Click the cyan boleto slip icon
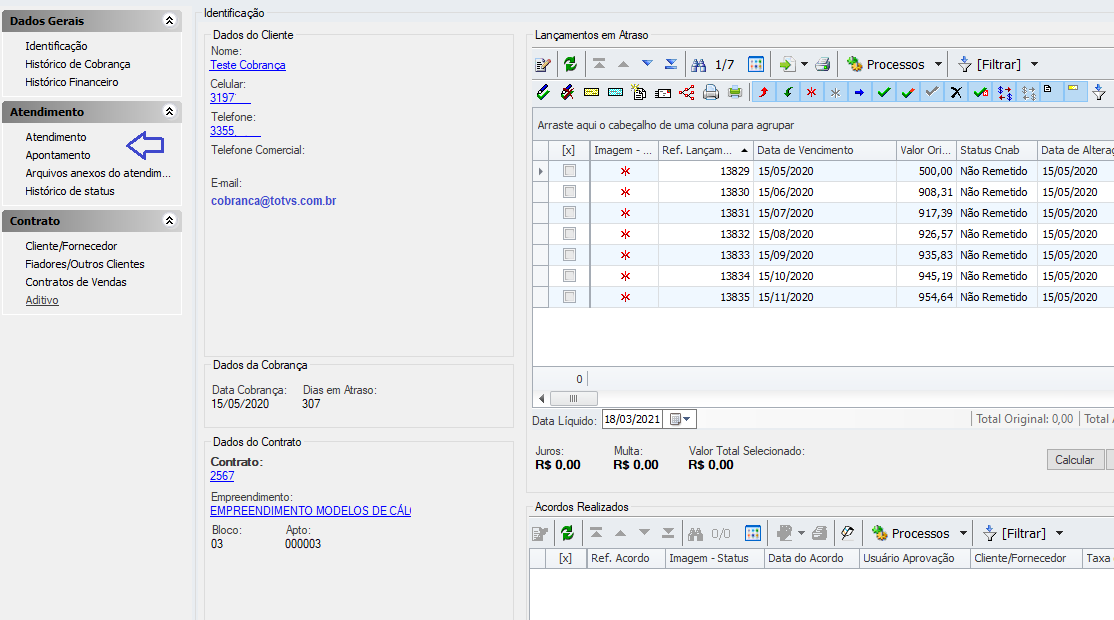1114x620 pixels. click(616, 92)
